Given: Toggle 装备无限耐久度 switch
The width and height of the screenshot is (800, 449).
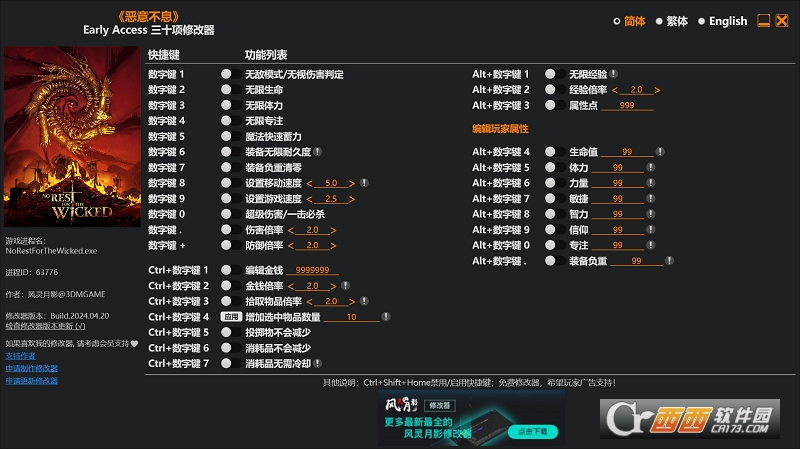Looking at the screenshot, I should pyautogui.click(x=231, y=152).
